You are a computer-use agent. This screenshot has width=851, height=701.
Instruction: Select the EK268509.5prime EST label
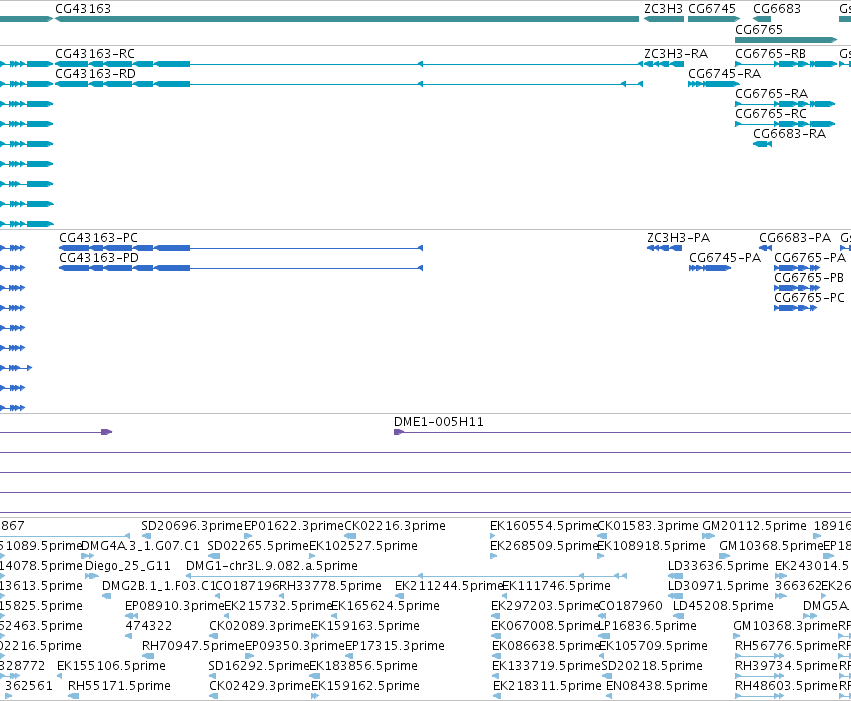pos(544,546)
